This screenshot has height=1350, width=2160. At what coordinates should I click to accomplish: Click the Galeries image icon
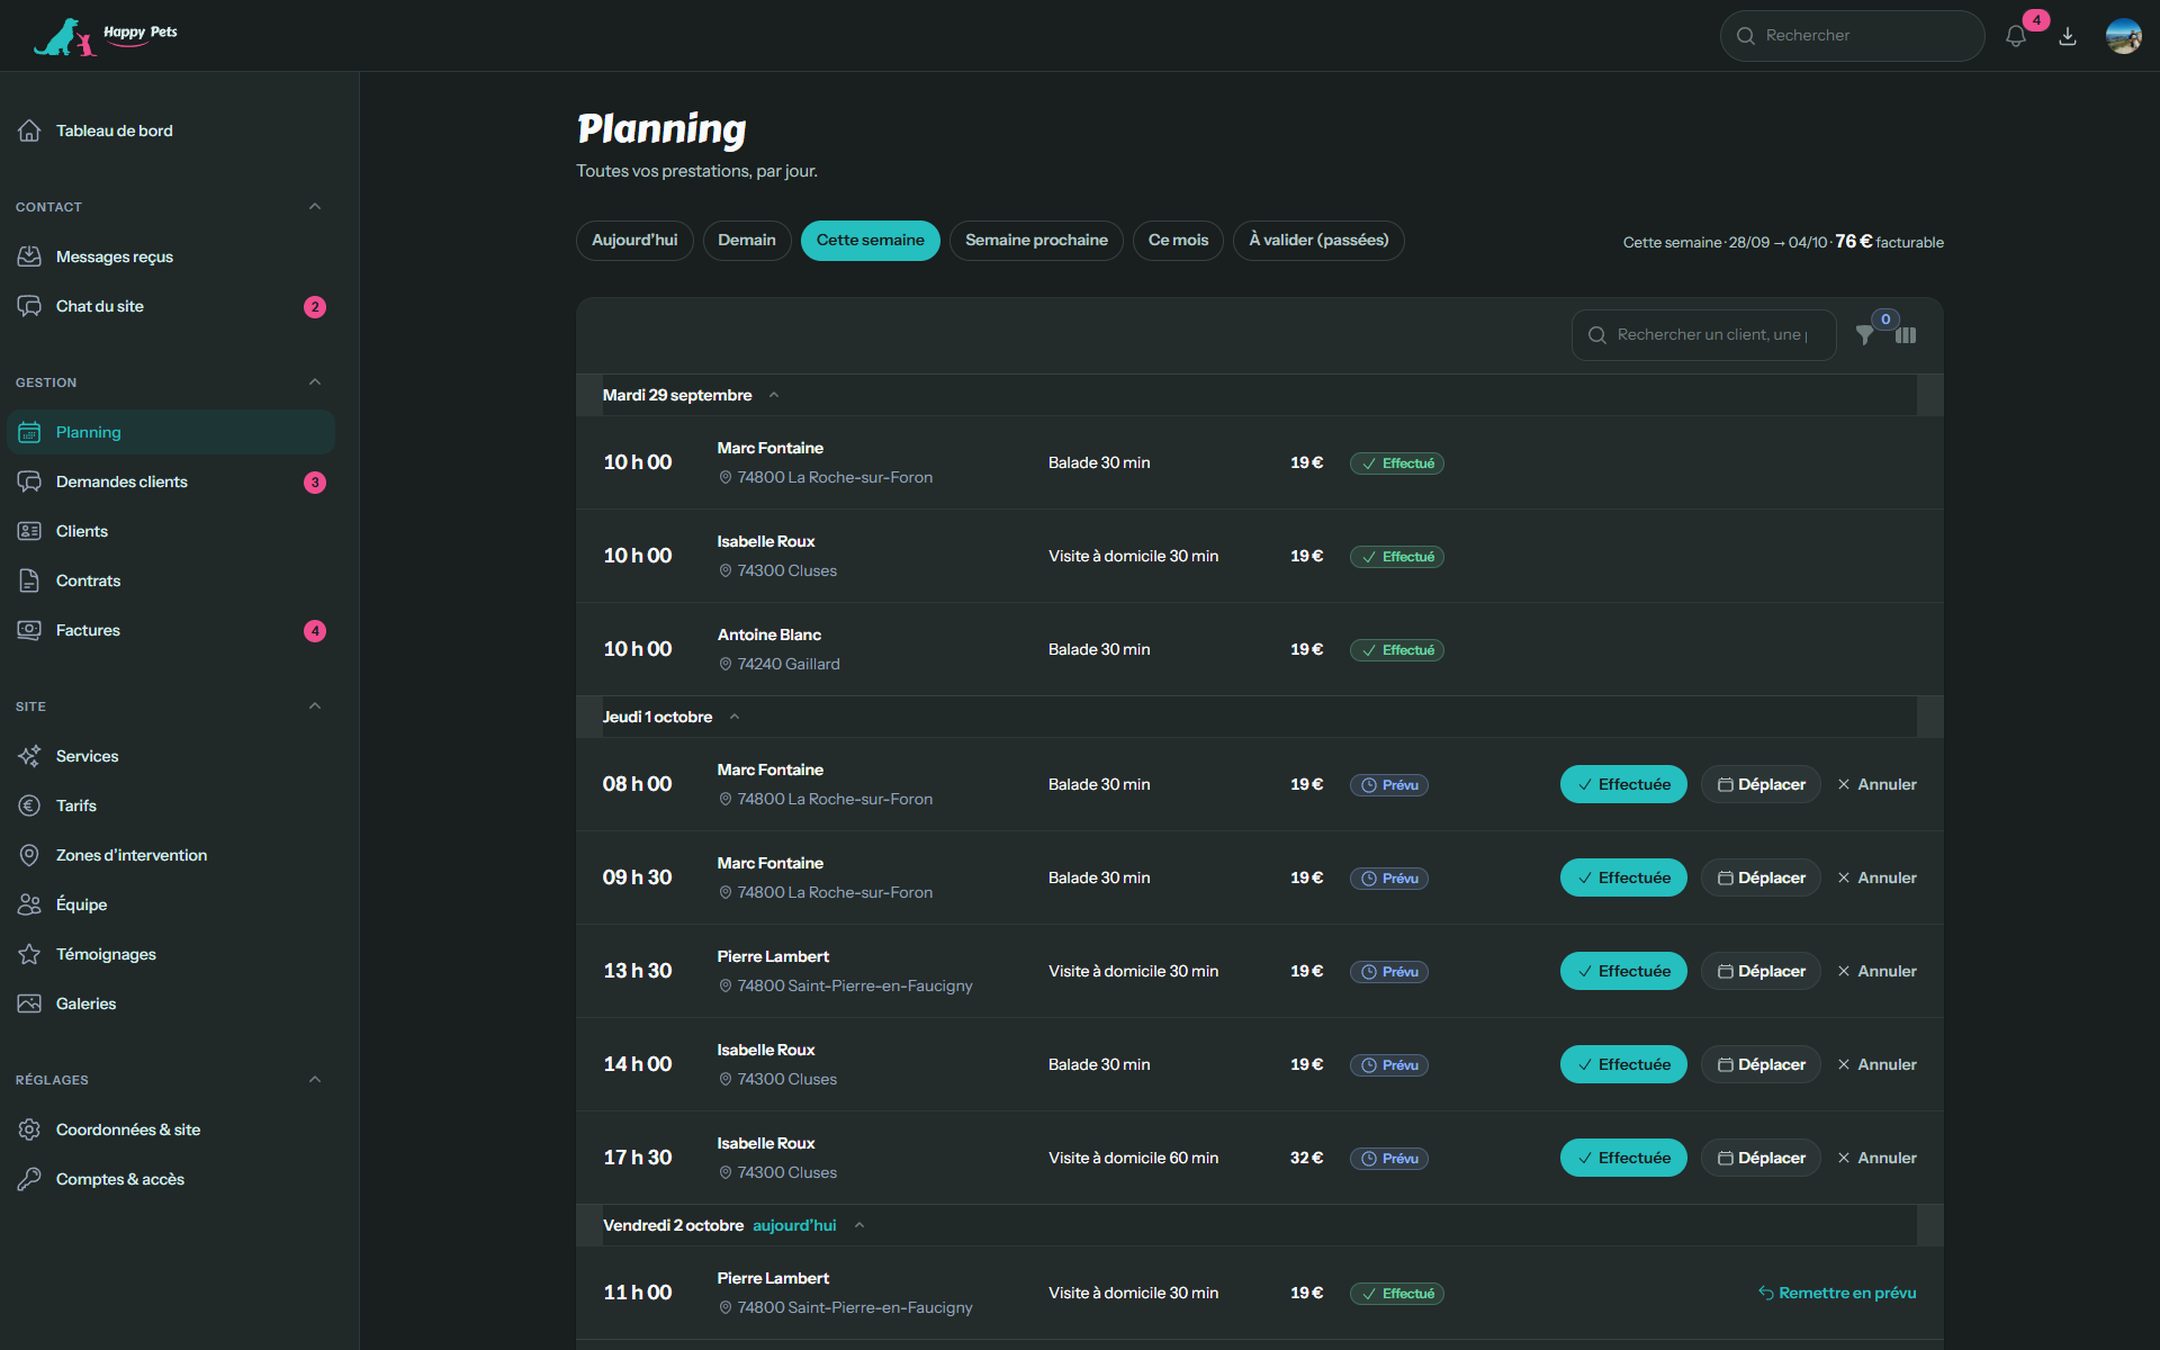[29, 1004]
